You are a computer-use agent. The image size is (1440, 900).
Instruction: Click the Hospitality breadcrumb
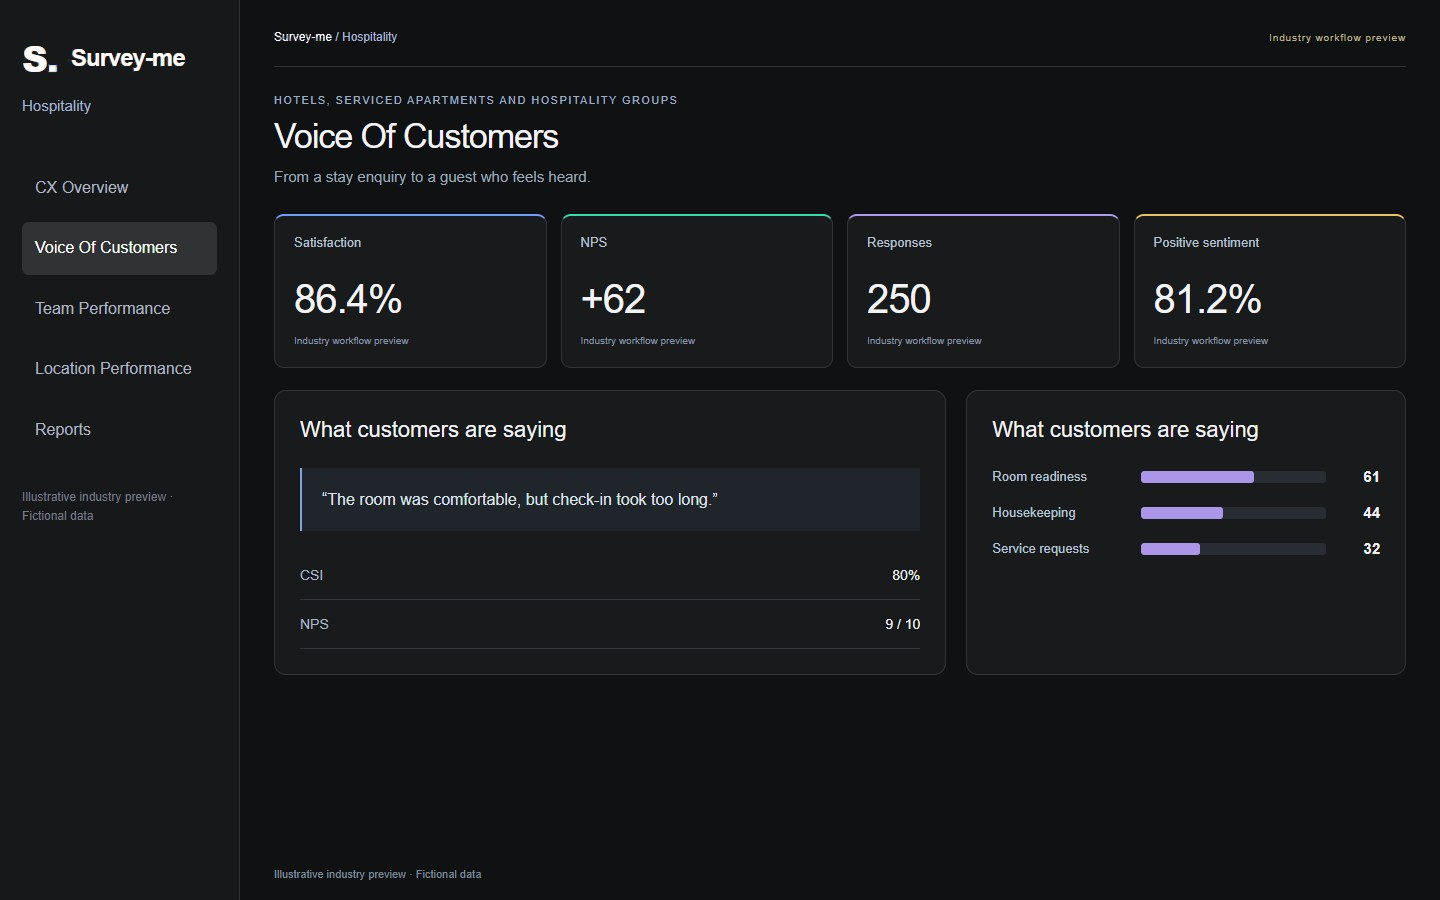coord(369,37)
